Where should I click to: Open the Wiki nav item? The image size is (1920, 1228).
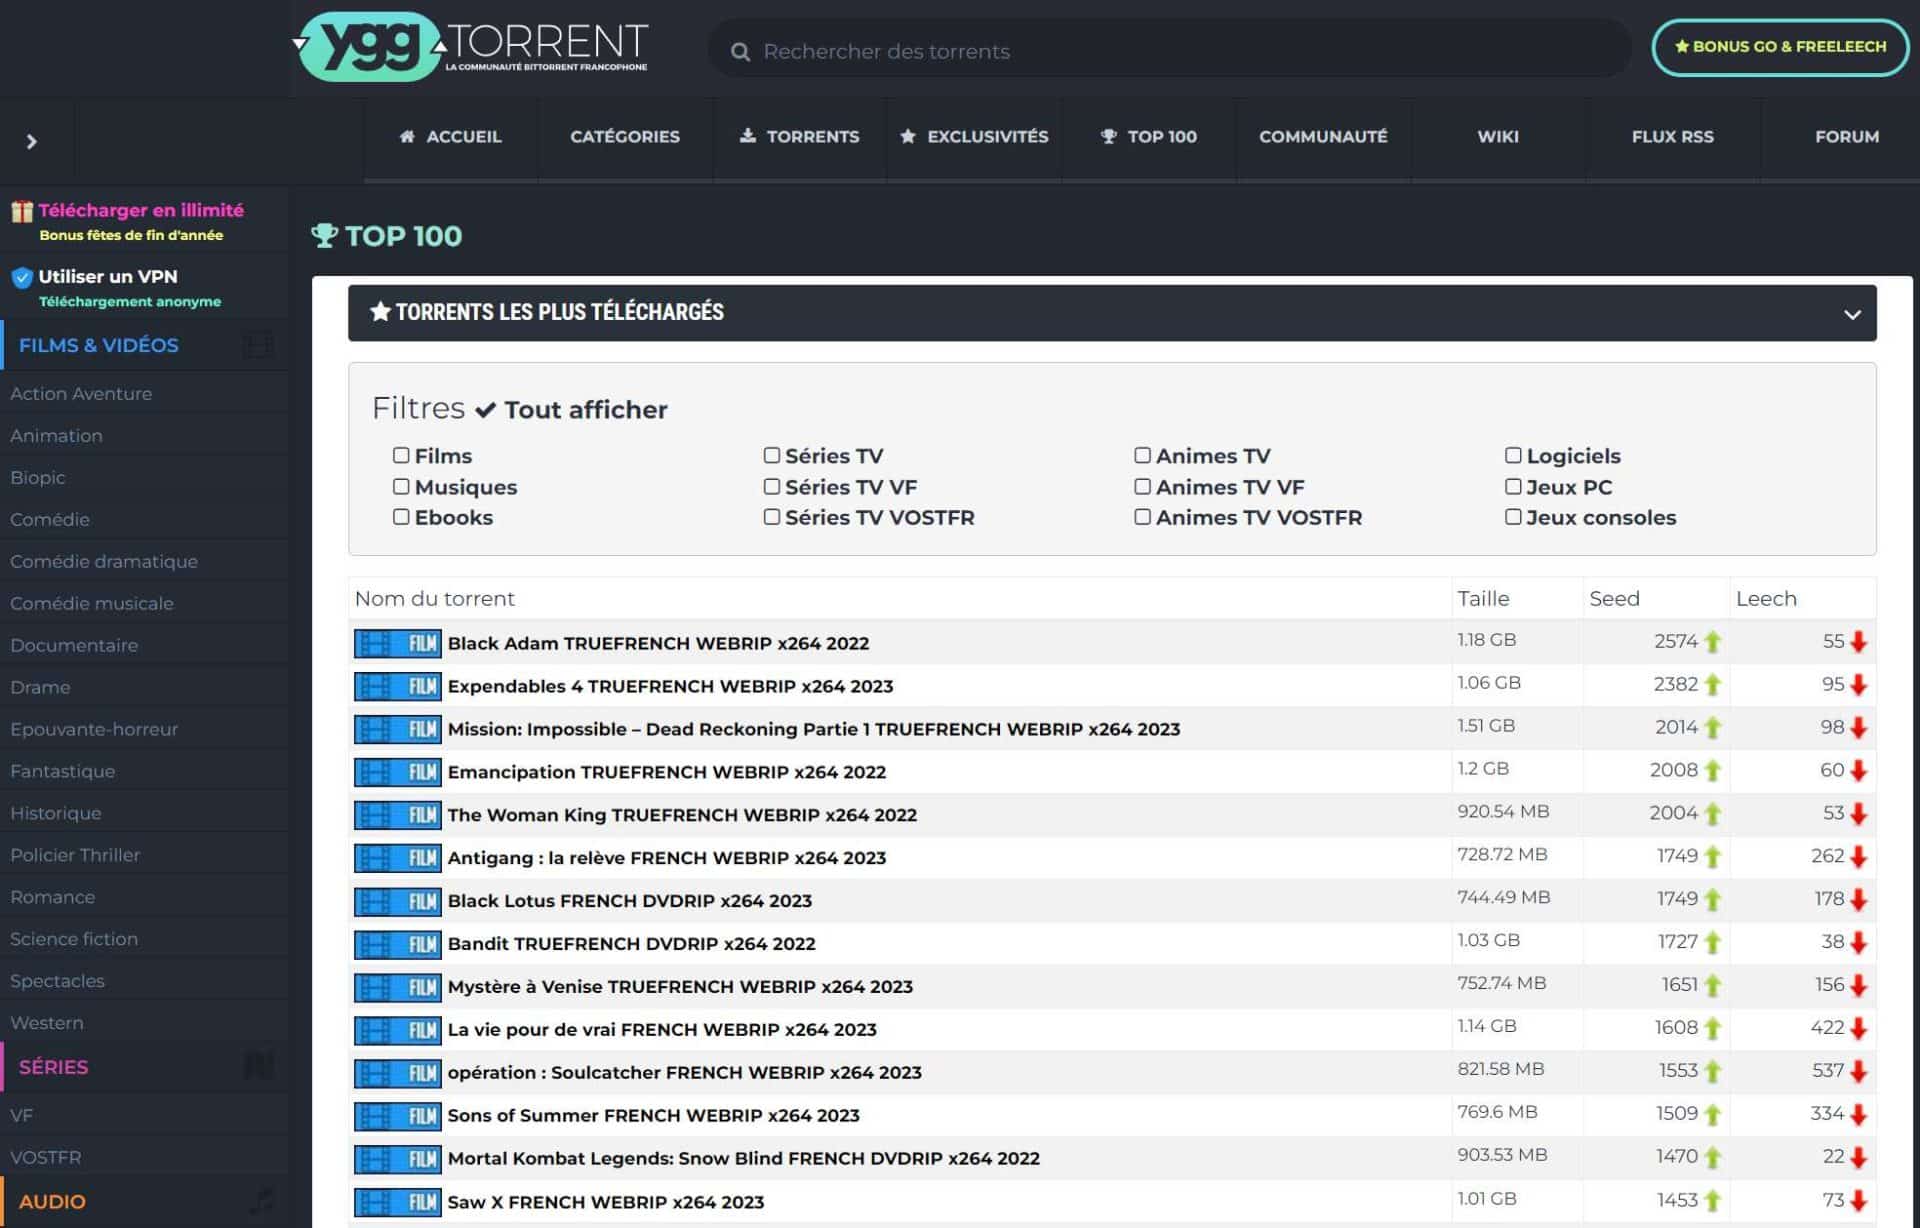tap(1497, 137)
